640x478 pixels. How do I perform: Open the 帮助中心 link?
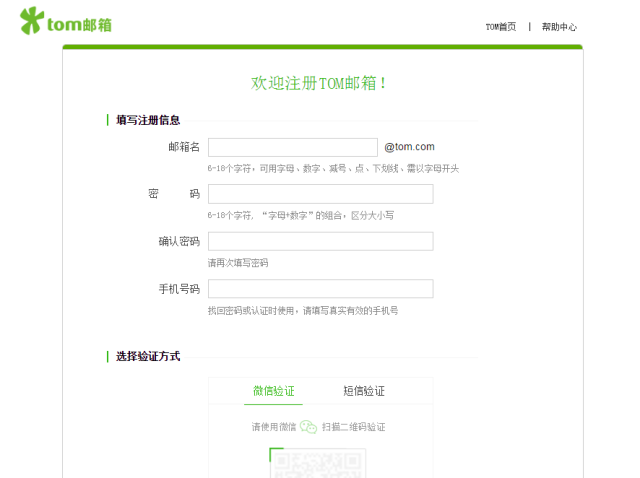pos(559,27)
